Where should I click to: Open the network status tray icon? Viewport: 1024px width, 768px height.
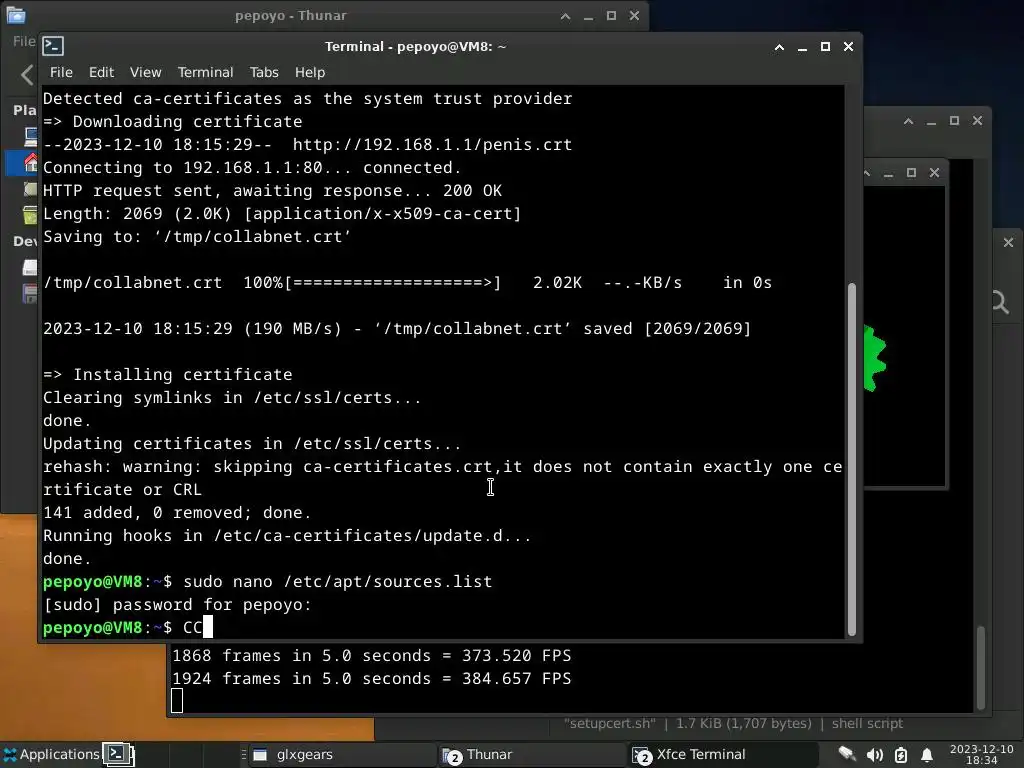848,754
